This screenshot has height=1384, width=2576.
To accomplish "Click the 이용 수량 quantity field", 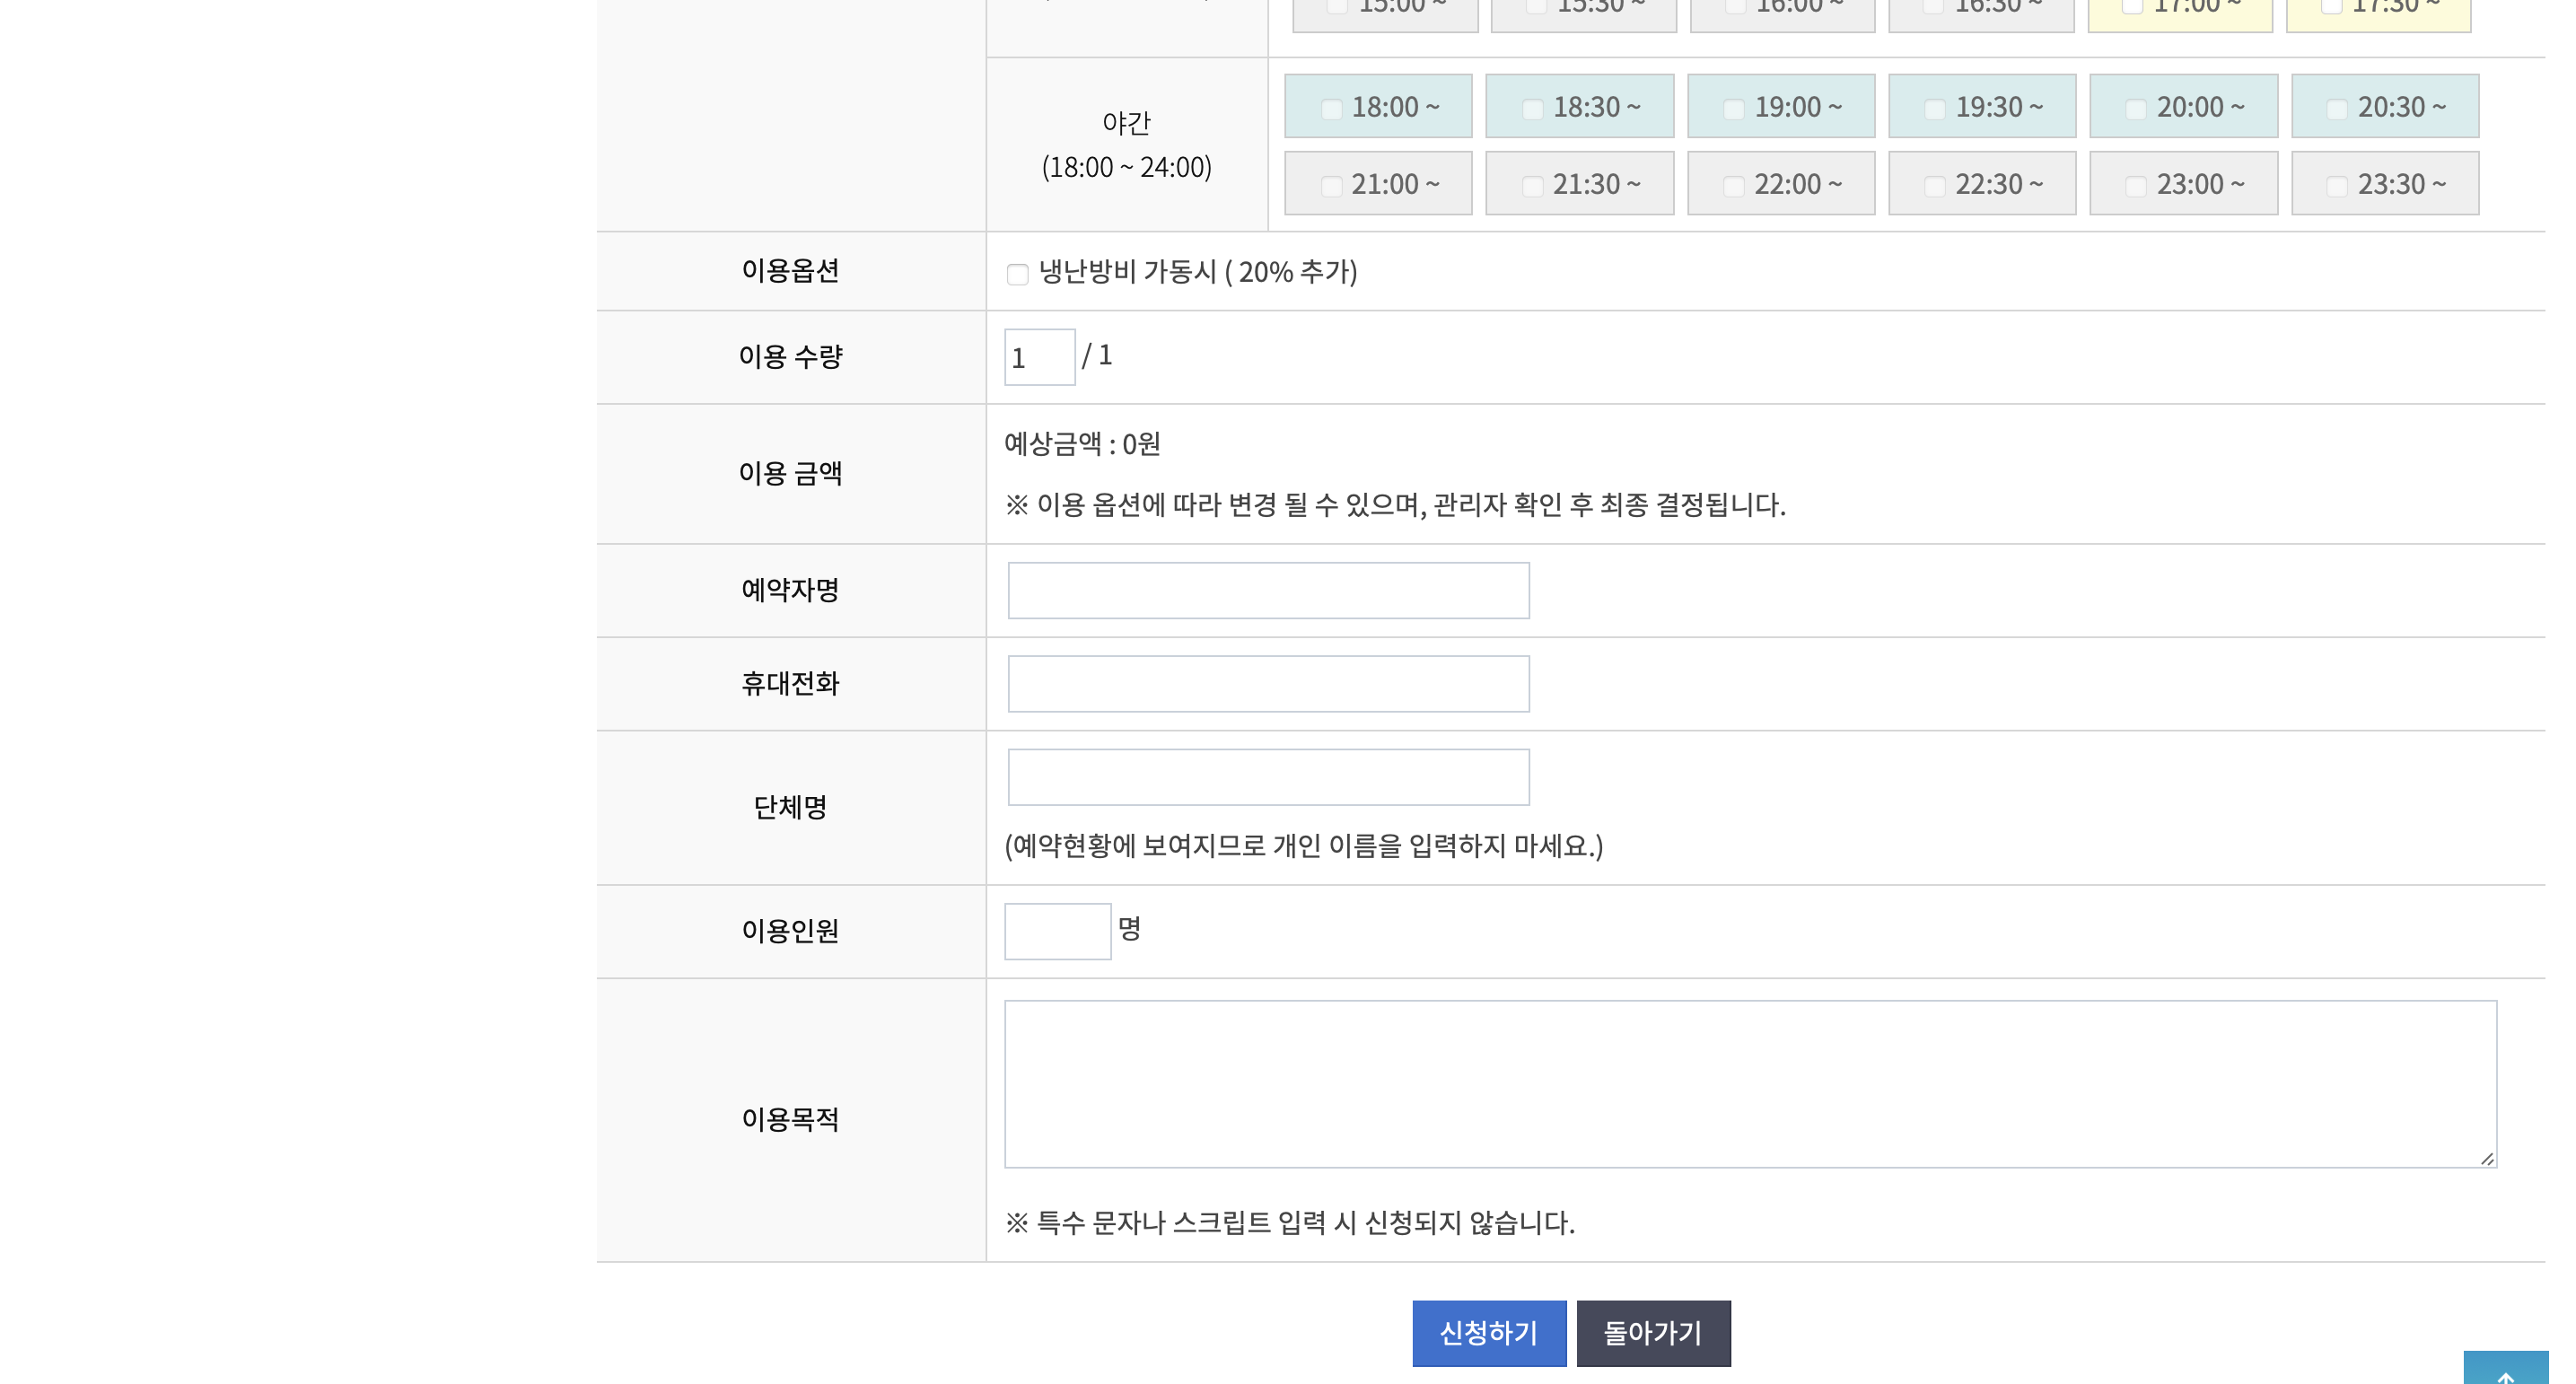I will coord(1040,357).
